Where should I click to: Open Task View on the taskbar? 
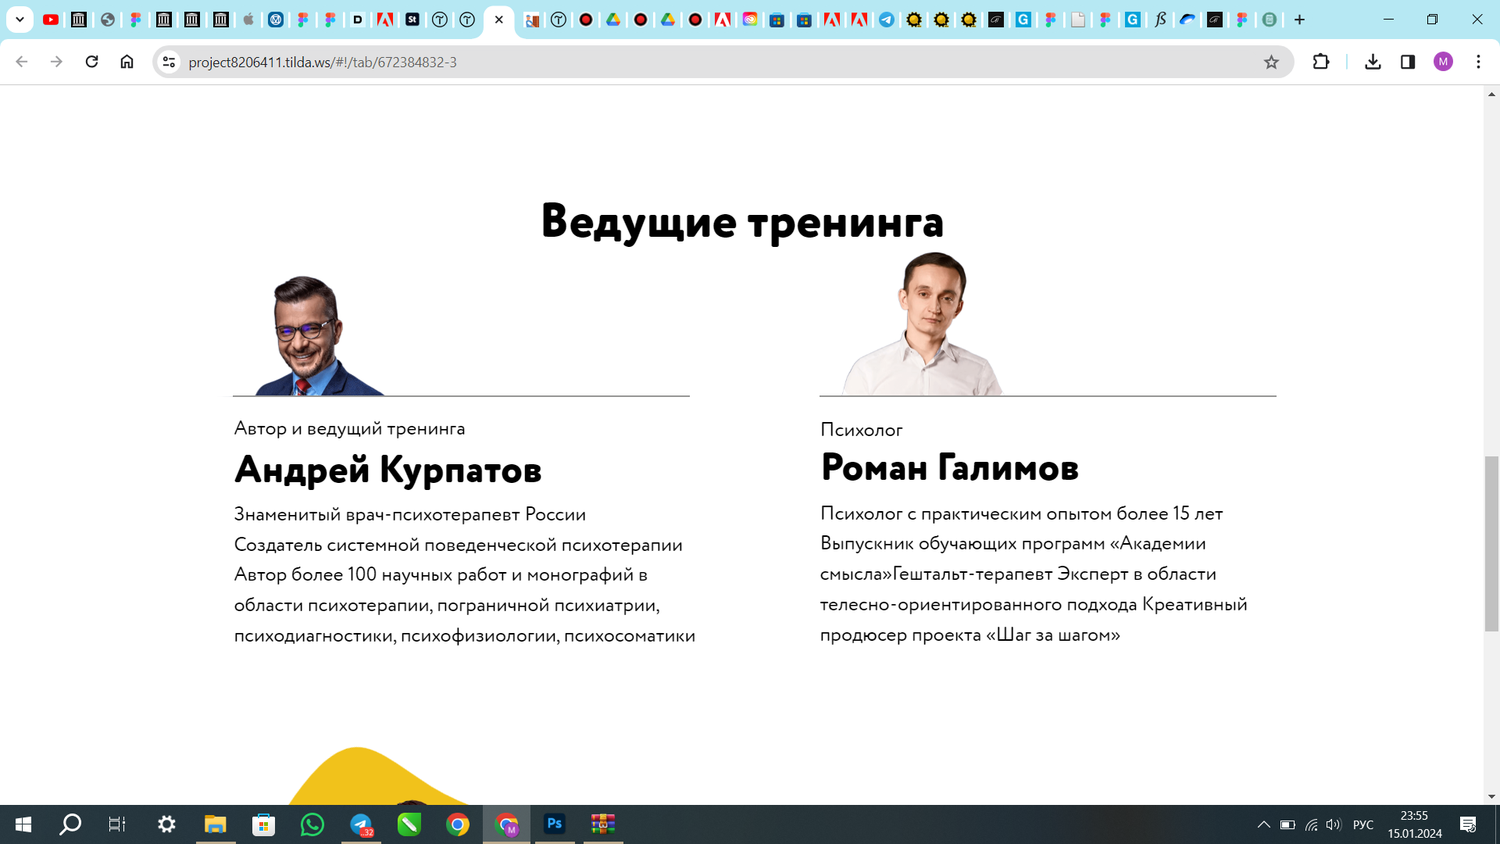tap(118, 824)
